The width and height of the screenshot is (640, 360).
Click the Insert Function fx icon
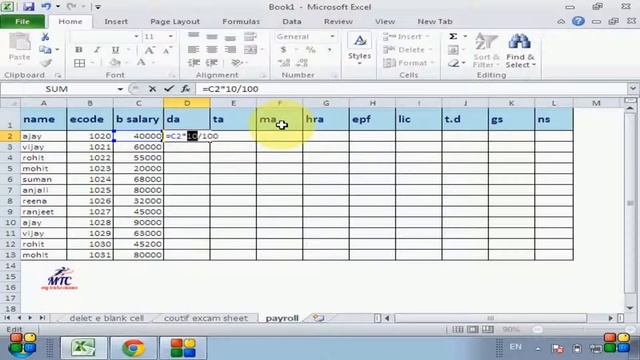coord(185,89)
